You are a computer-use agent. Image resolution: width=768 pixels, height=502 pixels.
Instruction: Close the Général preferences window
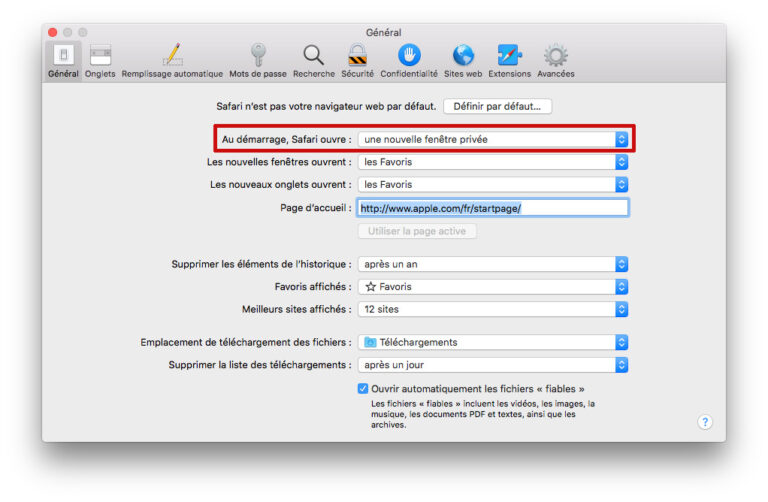52,32
